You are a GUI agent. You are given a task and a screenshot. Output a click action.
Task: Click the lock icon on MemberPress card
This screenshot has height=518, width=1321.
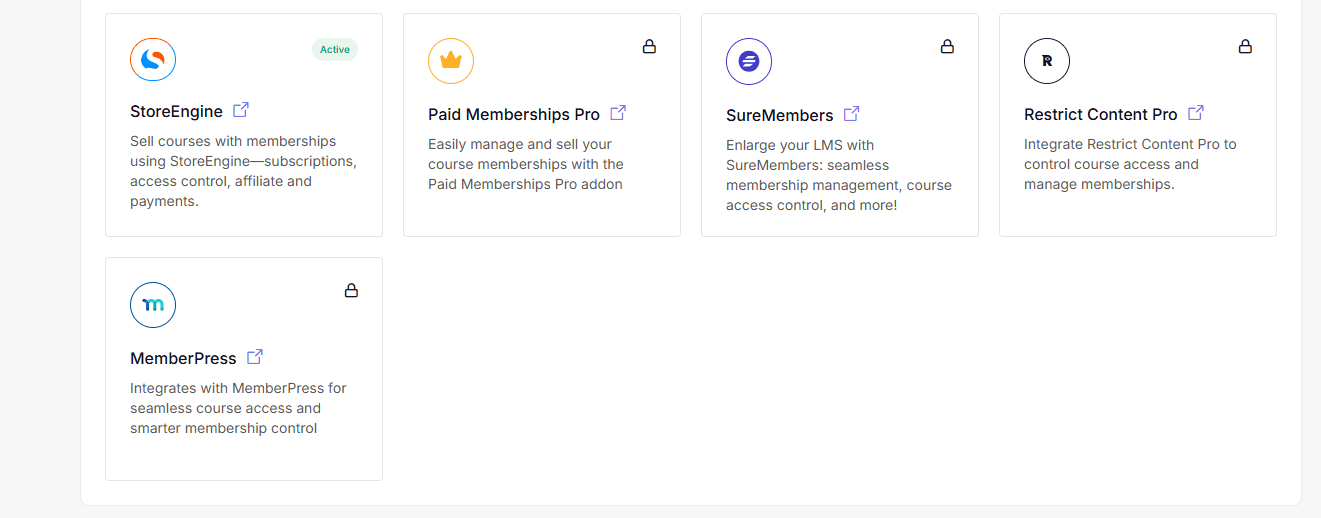pyautogui.click(x=351, y=290)
